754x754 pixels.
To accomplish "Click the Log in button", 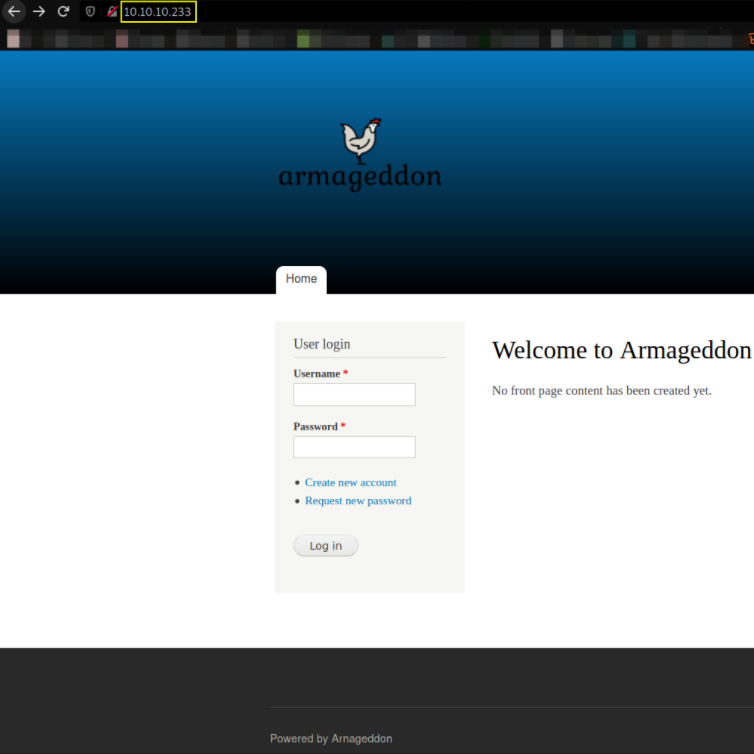I will tap(326, 546).
